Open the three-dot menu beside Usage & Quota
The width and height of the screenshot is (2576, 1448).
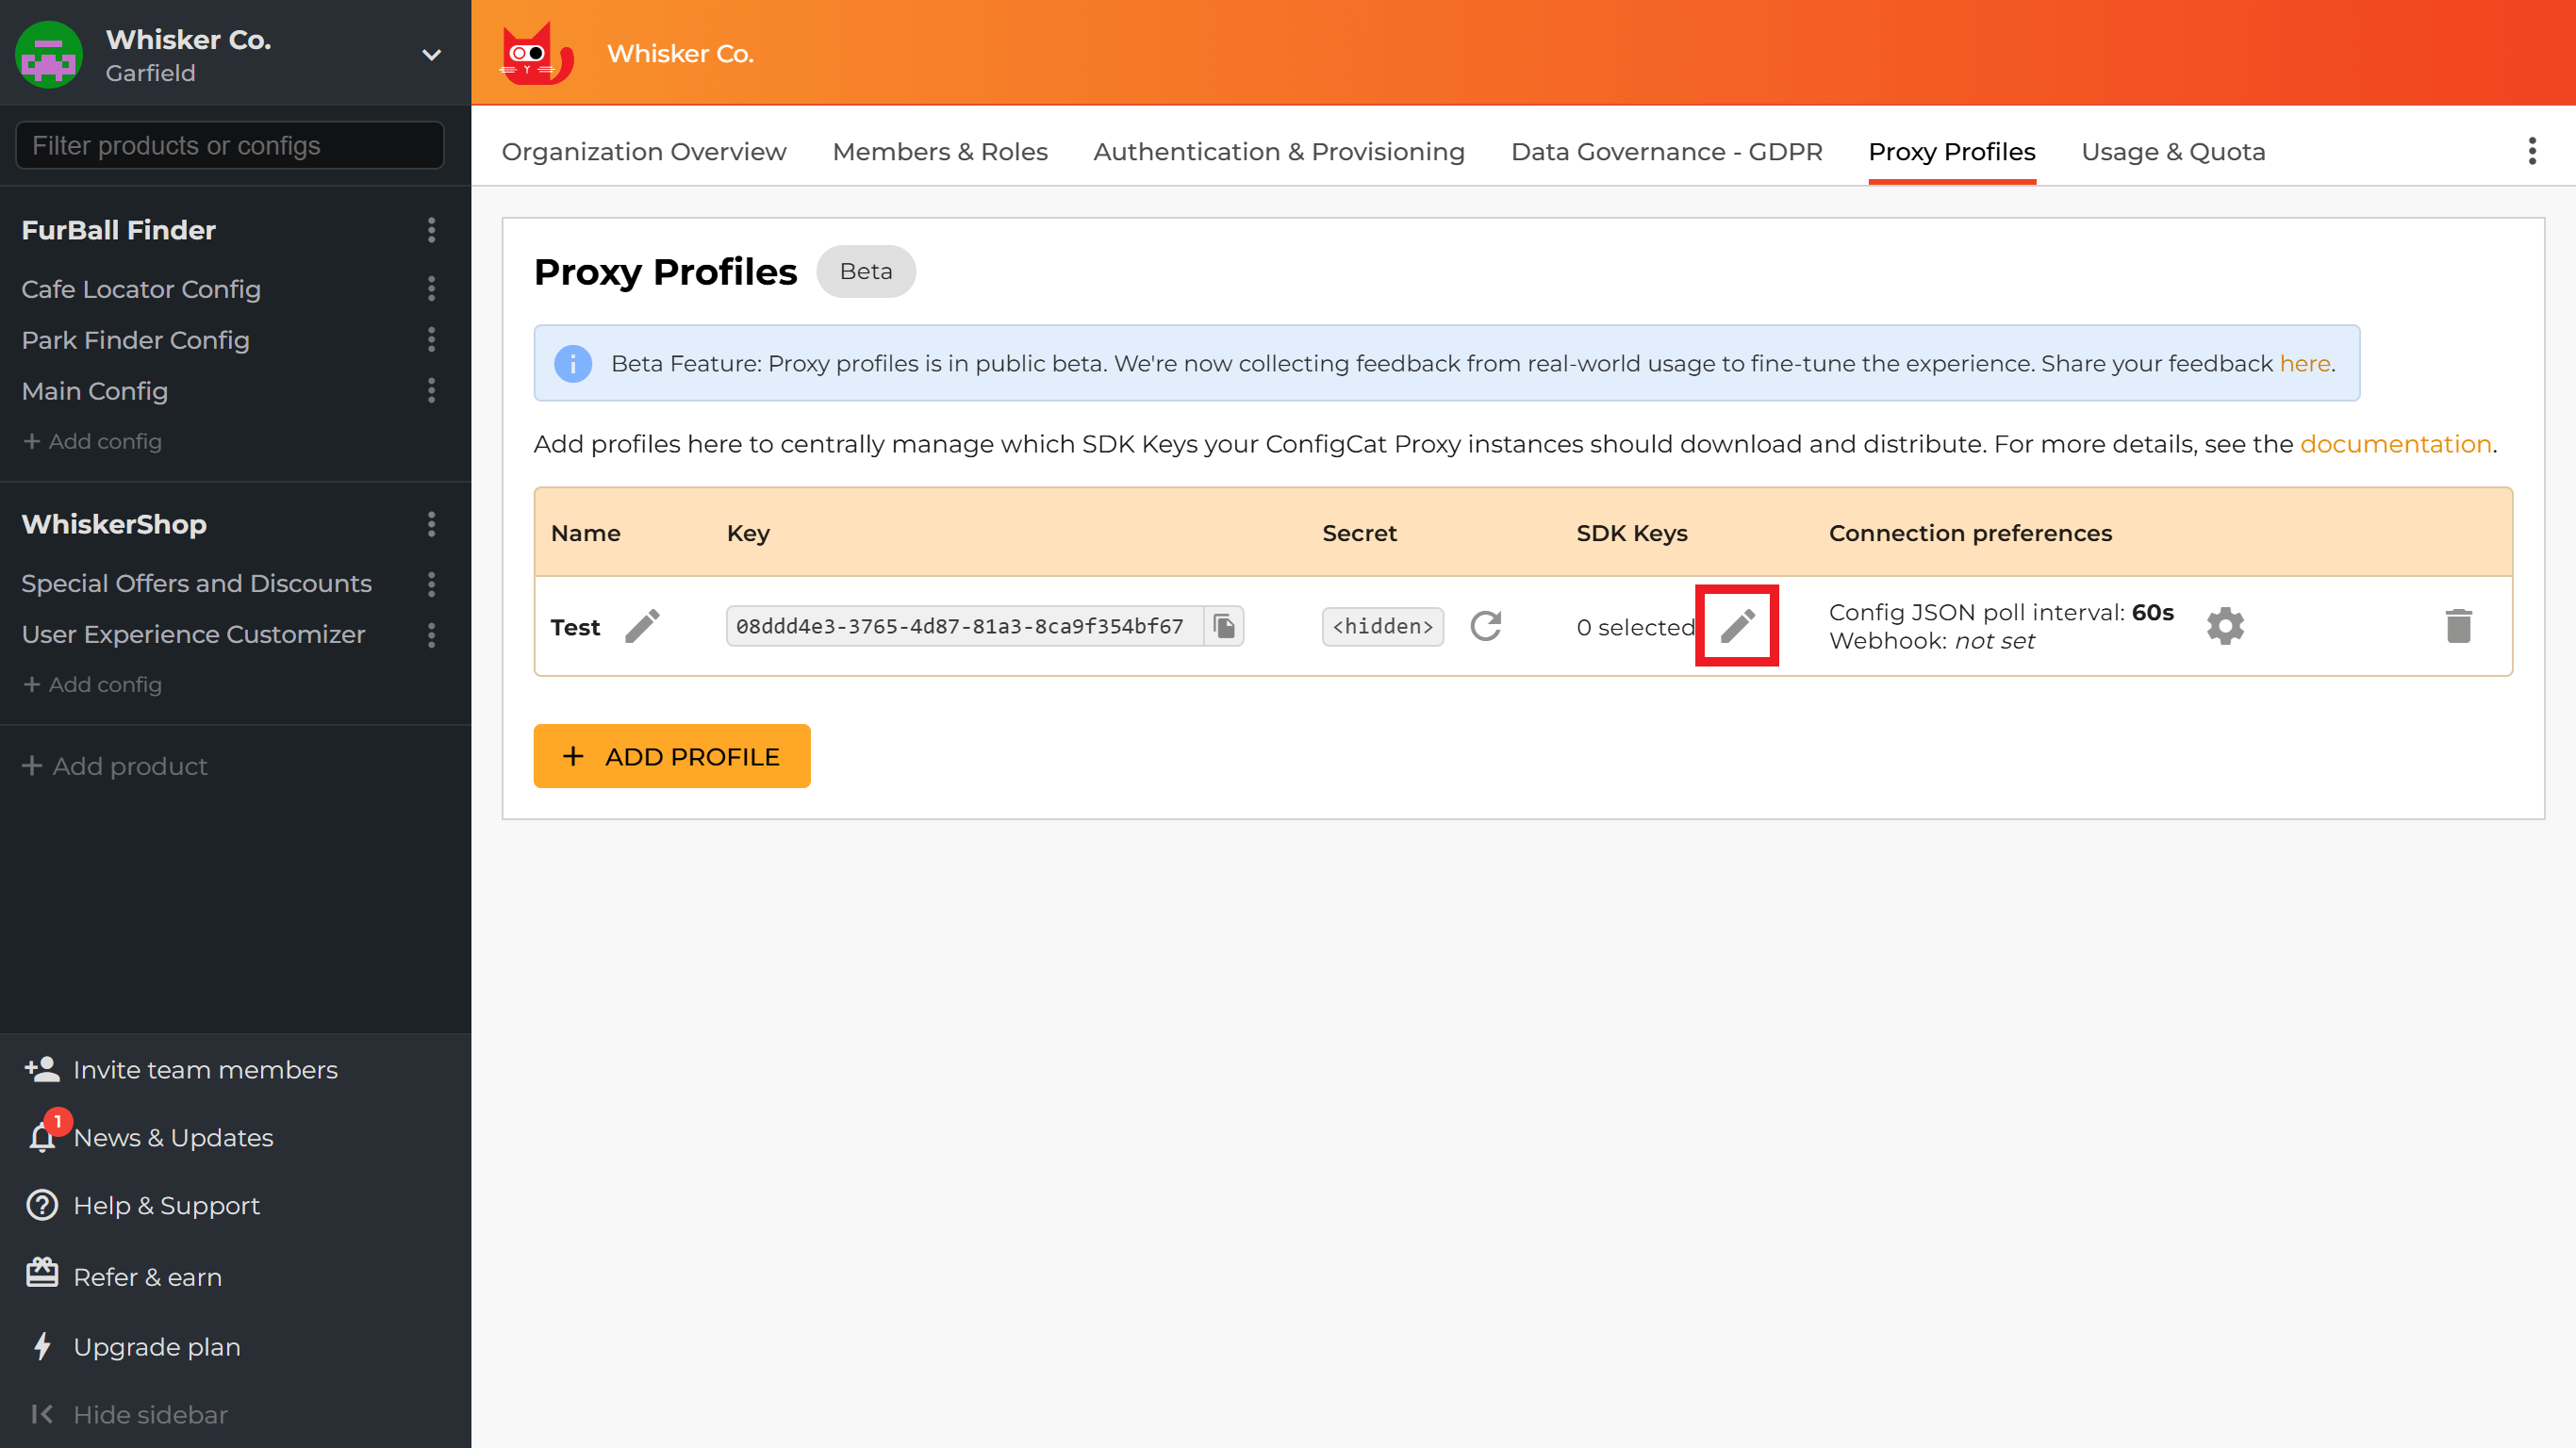[2532, 151]
